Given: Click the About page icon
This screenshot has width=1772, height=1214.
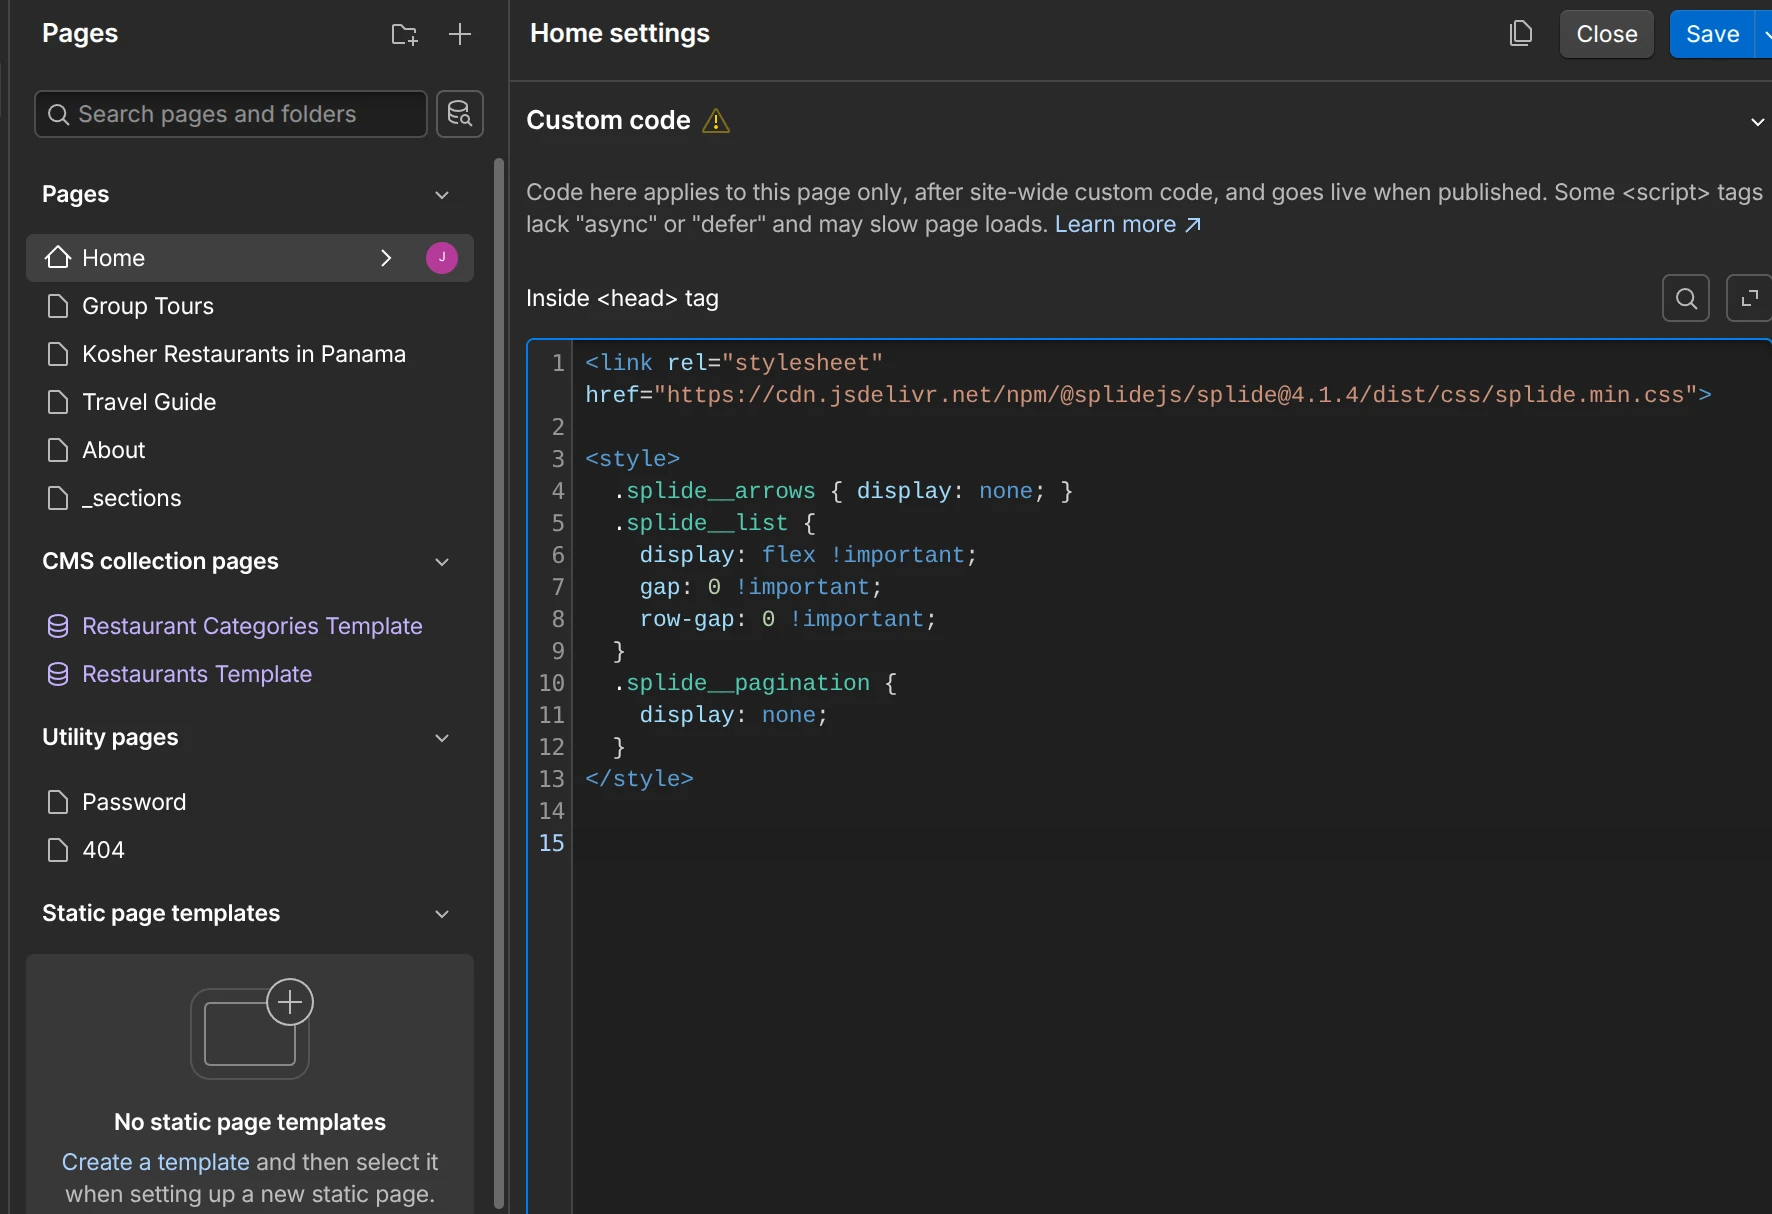Looking at the screenshot, I should click(x=58, y=450).
